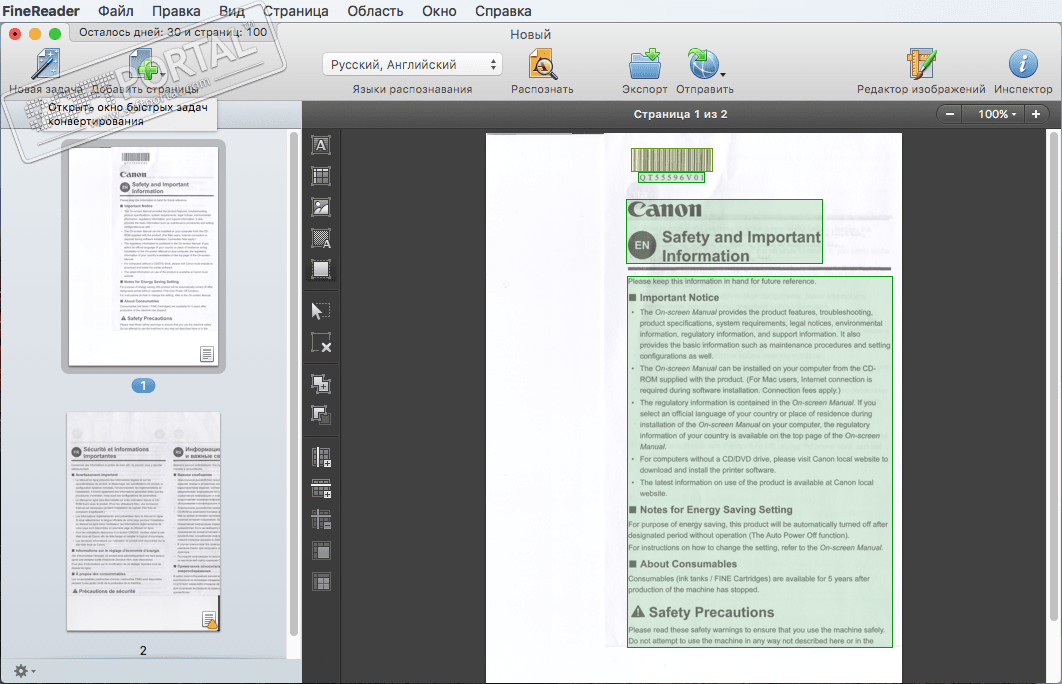Select the area selection arrow tool
The width and height of the screenshot is (1062, 684).
tap(321, 311)
